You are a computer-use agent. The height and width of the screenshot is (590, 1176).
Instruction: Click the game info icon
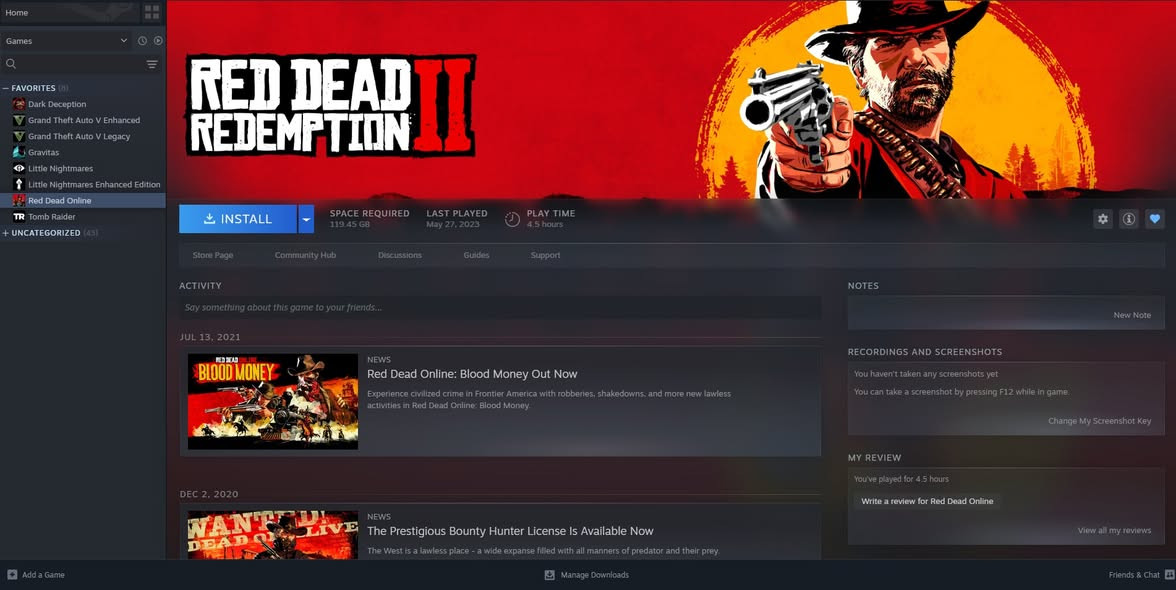click(1129, 219)
